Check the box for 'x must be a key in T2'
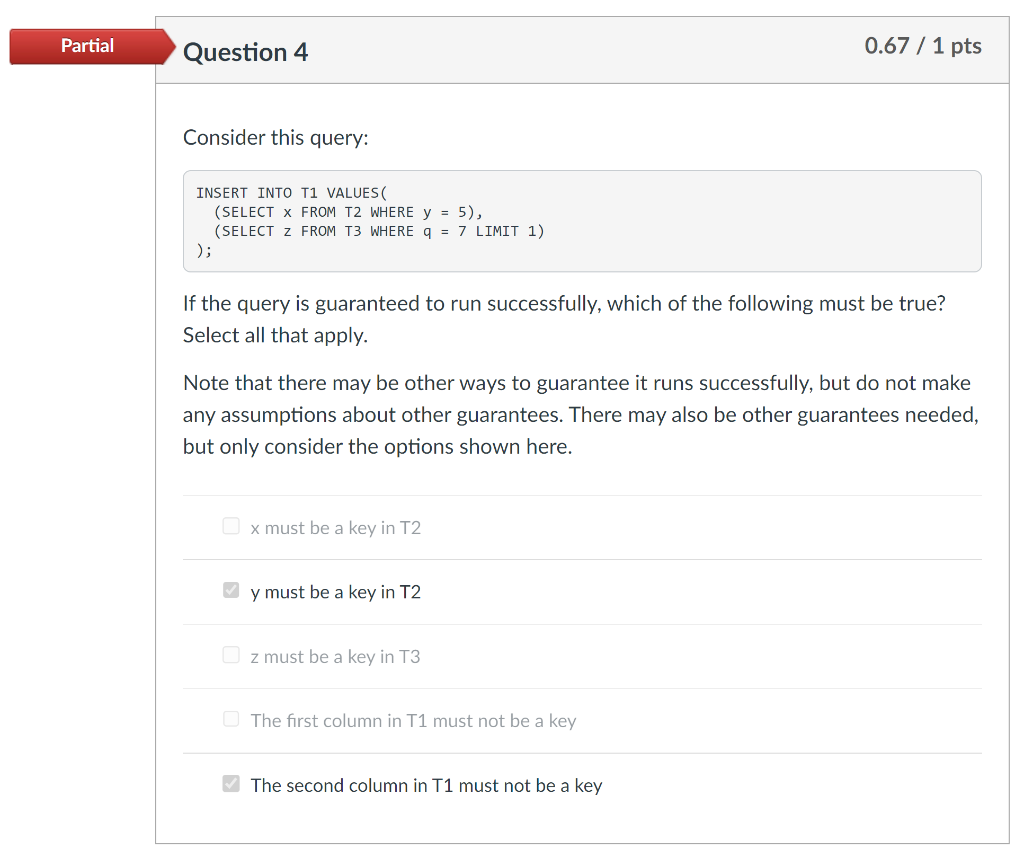The width and height of the screenshot is (1024, 848). pyautogui.click(x=231, y=525)
